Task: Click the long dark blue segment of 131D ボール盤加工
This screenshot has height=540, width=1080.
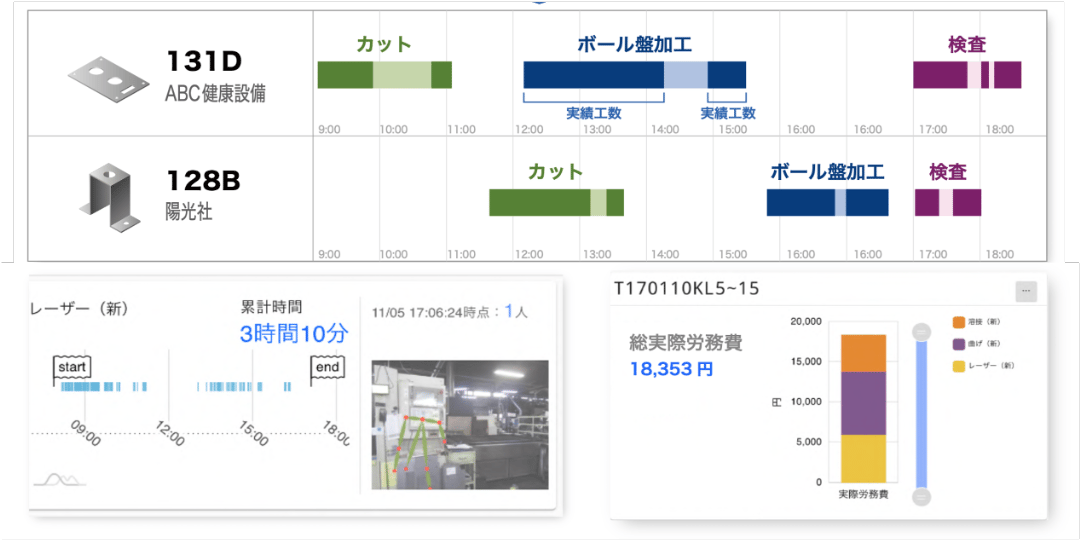Action: point(594,75)
